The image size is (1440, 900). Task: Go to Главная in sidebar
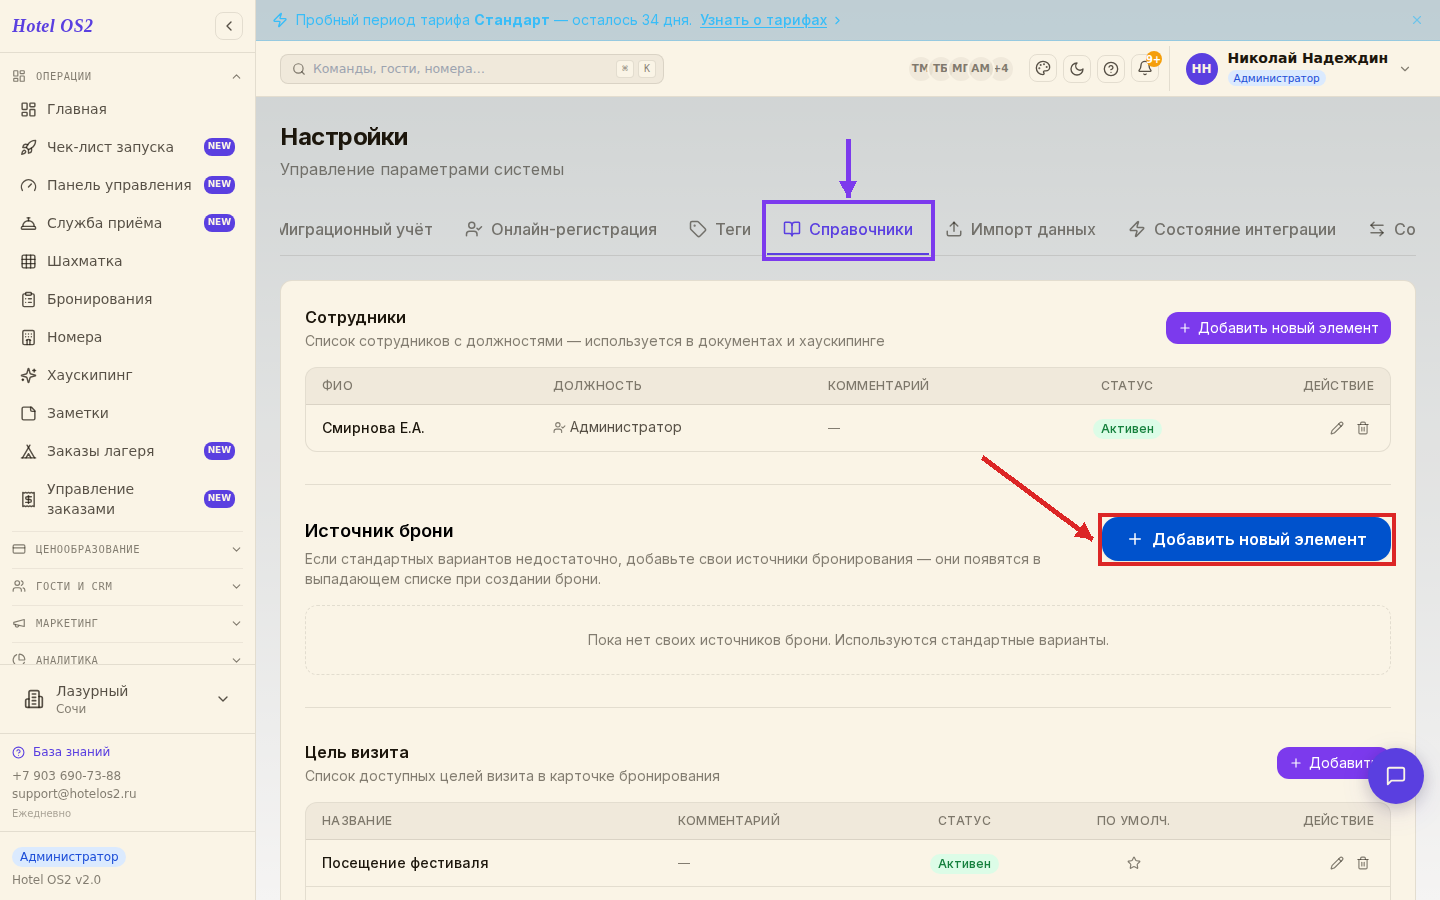128,109
